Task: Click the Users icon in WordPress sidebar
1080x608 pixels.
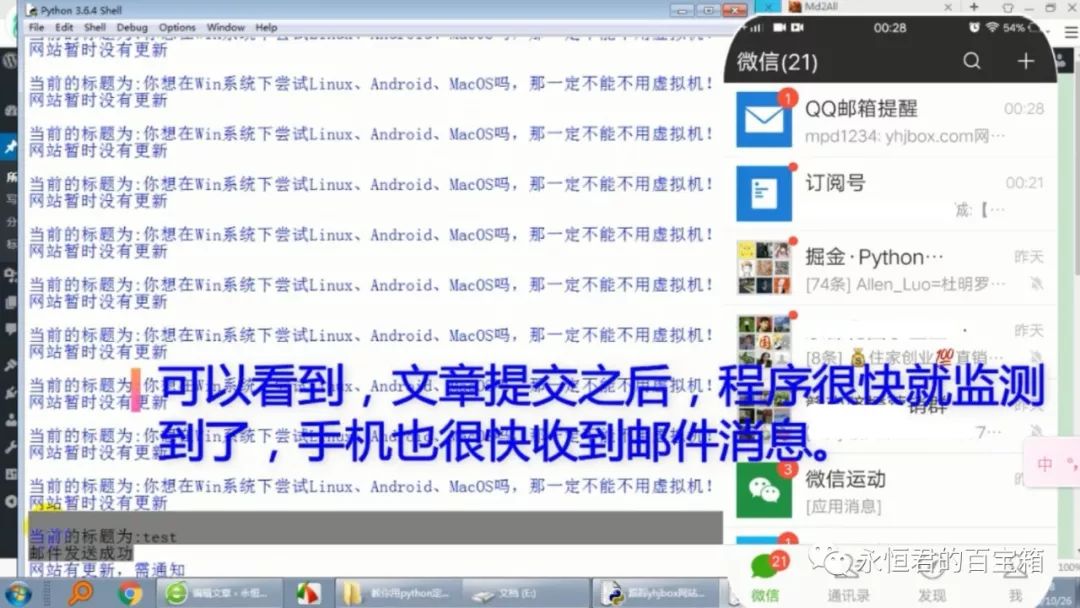Action: (x=10, y=420)
